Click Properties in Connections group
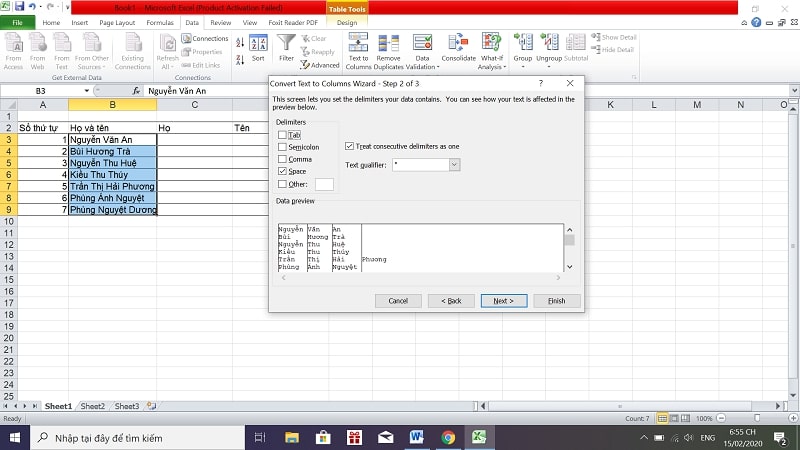This screenshot has width=800, height=450. [202, 52]
